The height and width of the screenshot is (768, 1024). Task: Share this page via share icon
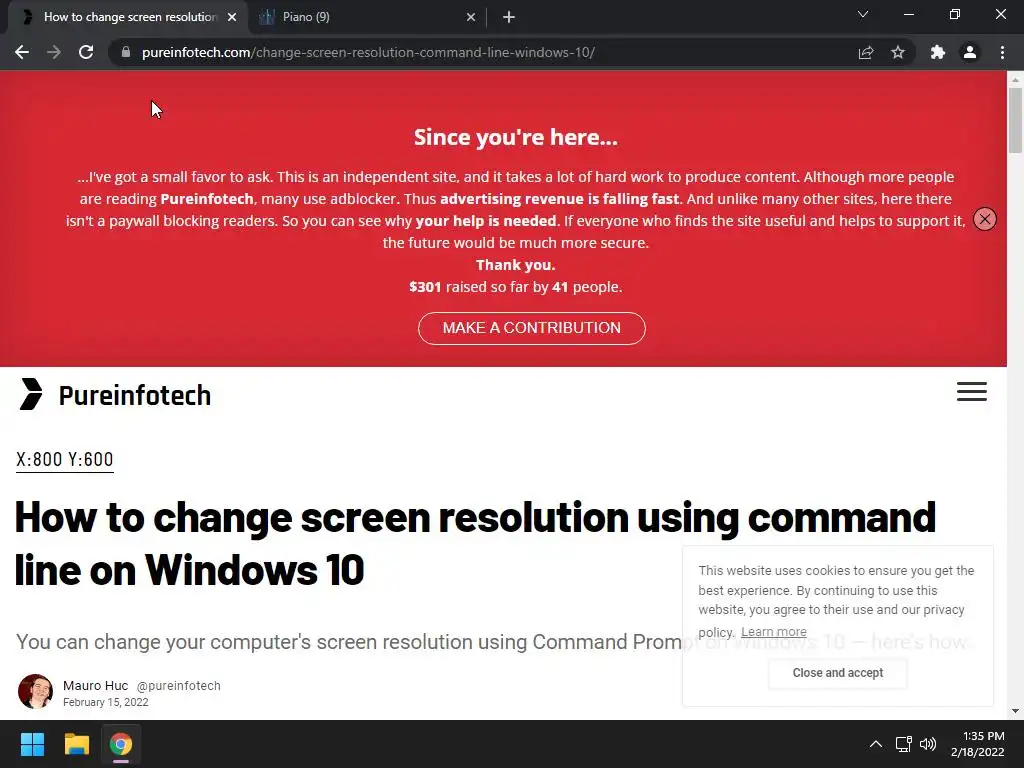pos(866,52)
